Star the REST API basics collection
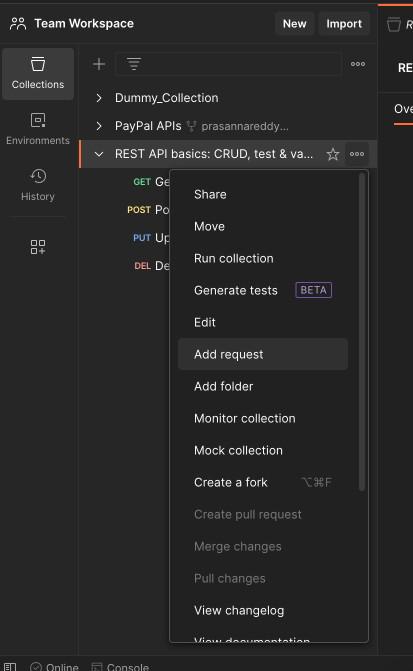This screenshot has width=413, height=671. (333, 154)
